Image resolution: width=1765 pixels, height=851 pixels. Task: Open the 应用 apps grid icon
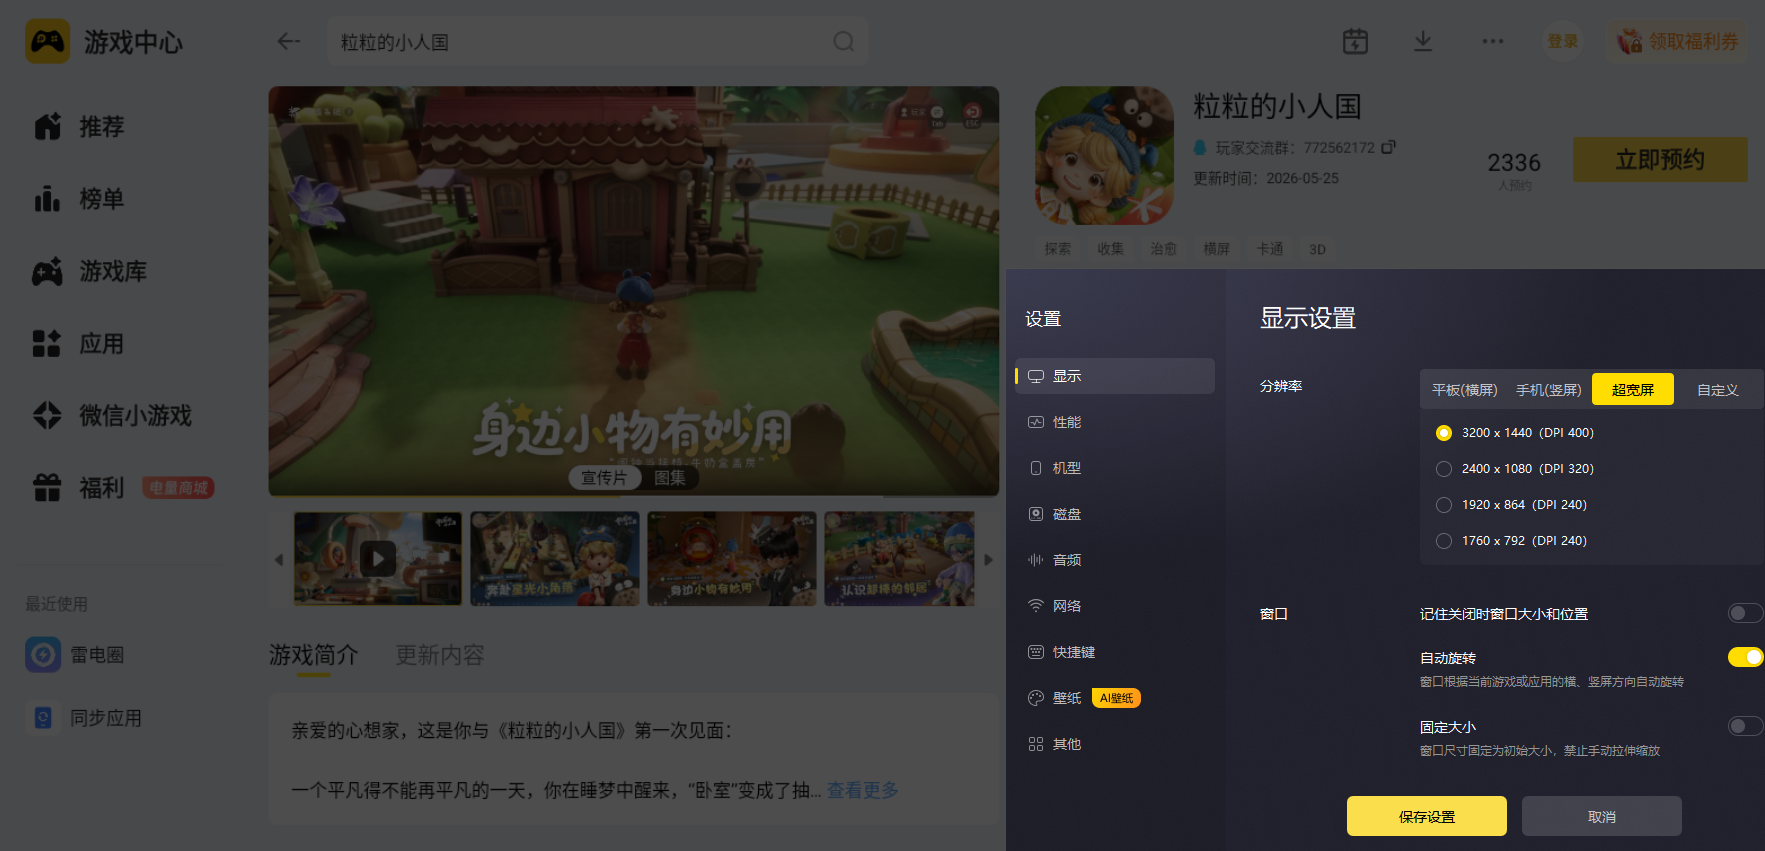coord(47,344)
